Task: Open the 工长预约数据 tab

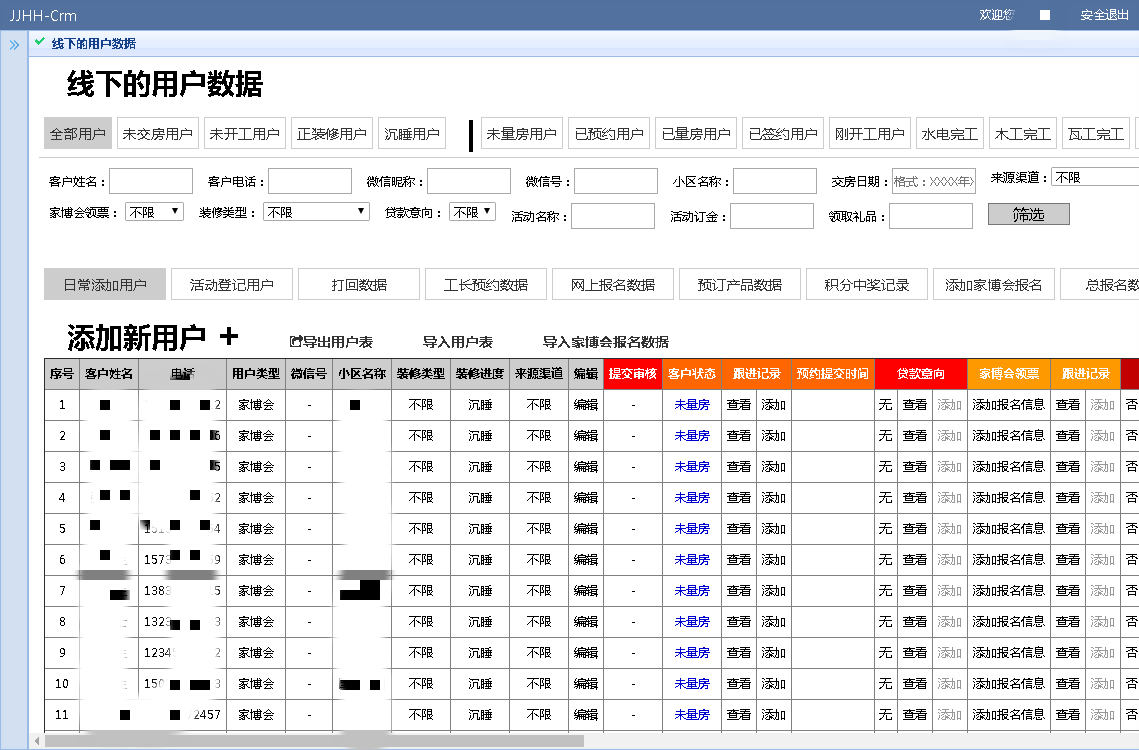Action: (485, 284)
